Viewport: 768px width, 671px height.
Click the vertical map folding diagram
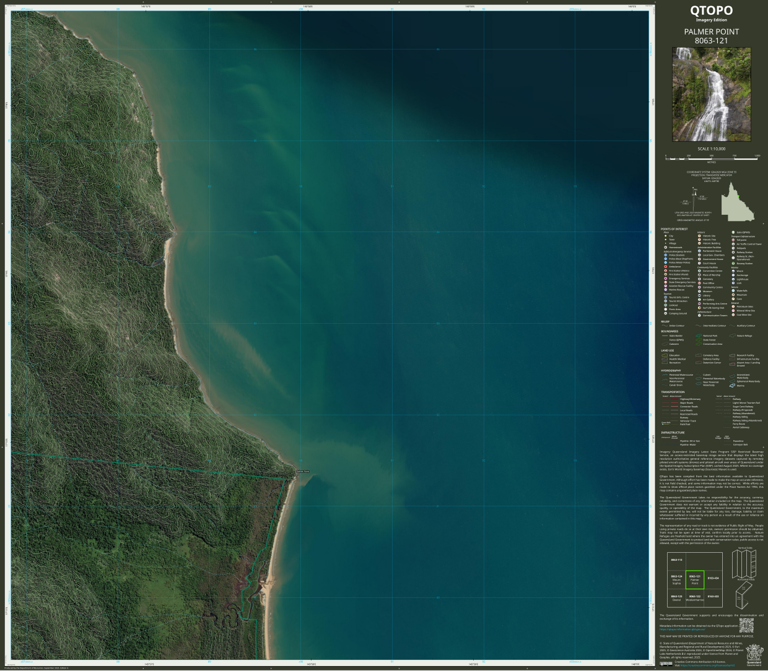[x=745, y=564]
